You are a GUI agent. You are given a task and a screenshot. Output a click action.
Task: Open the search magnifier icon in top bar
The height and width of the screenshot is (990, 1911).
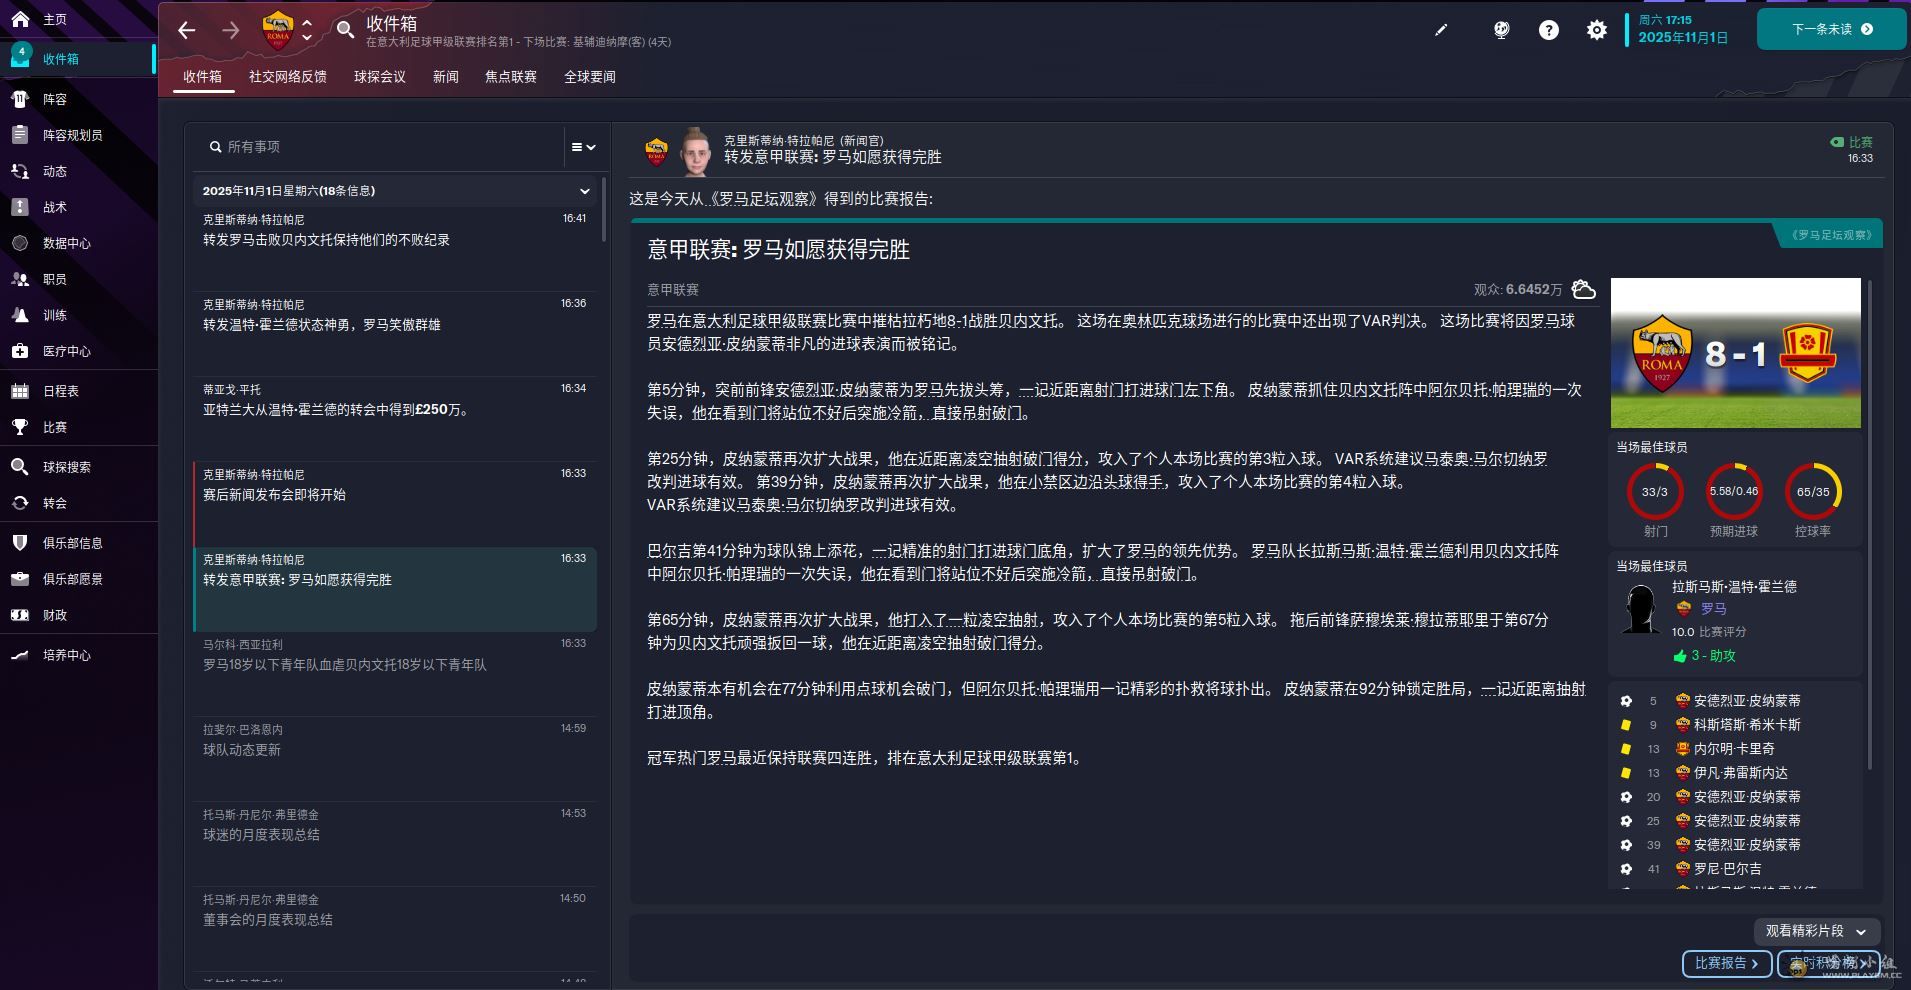(x=345, y=30)
